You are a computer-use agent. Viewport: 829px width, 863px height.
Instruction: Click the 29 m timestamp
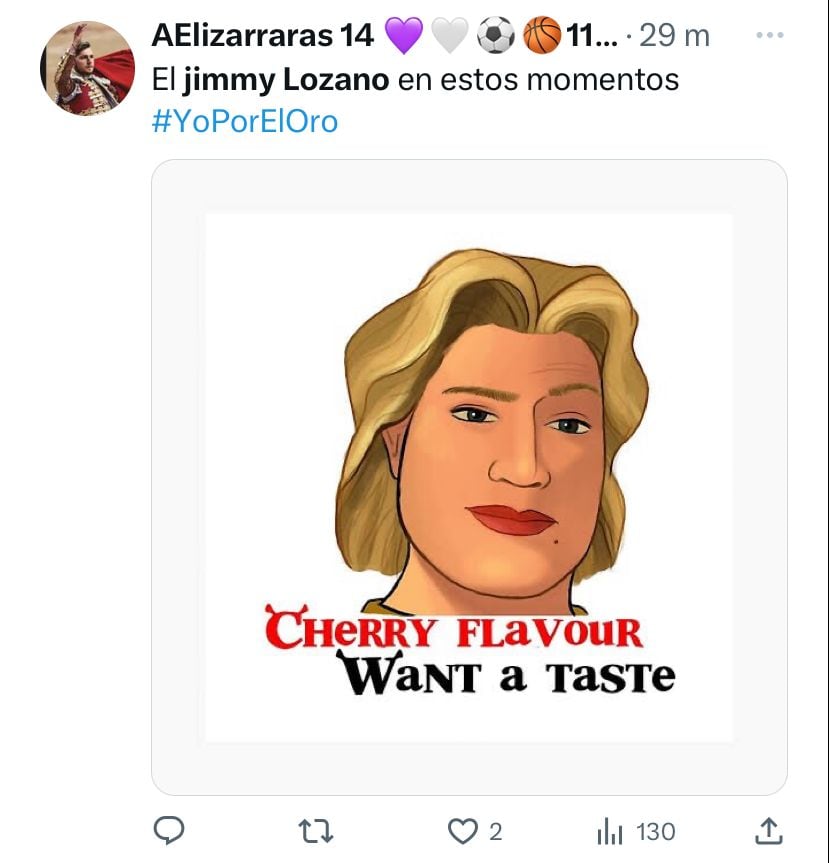[x=674, y=36]
